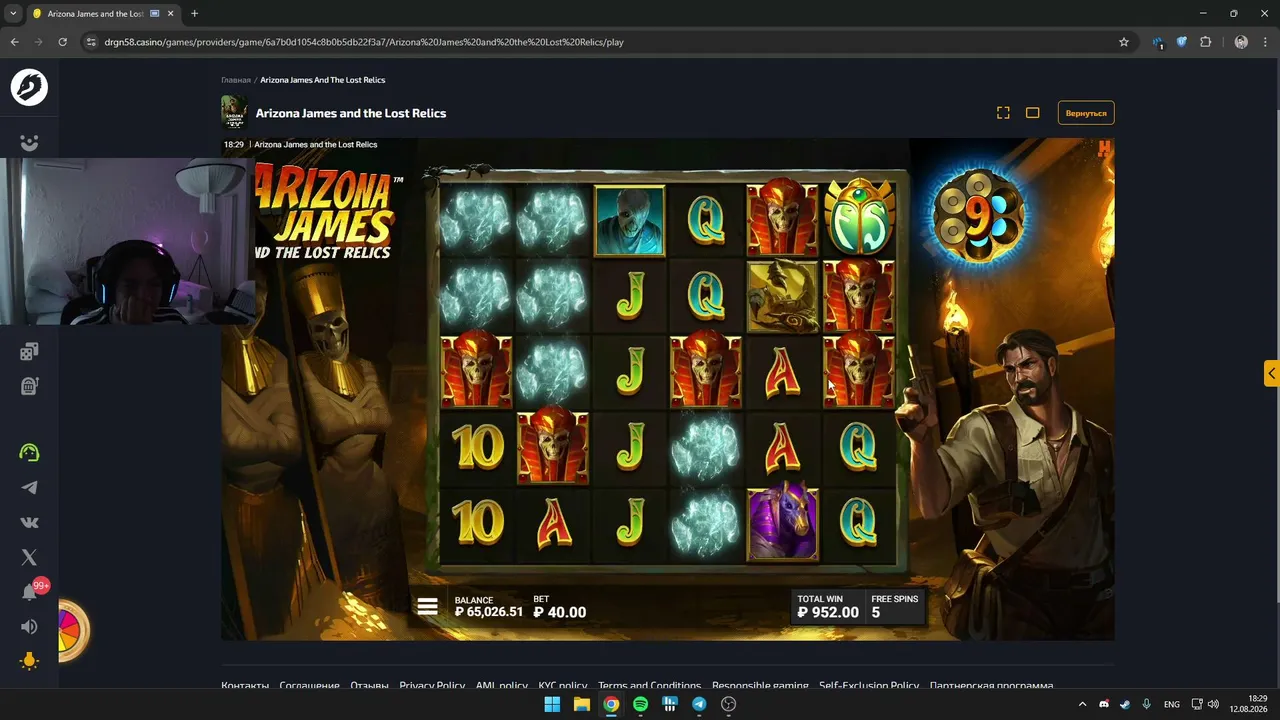Click the bet amount ₽ 40.00

(560, 612)
